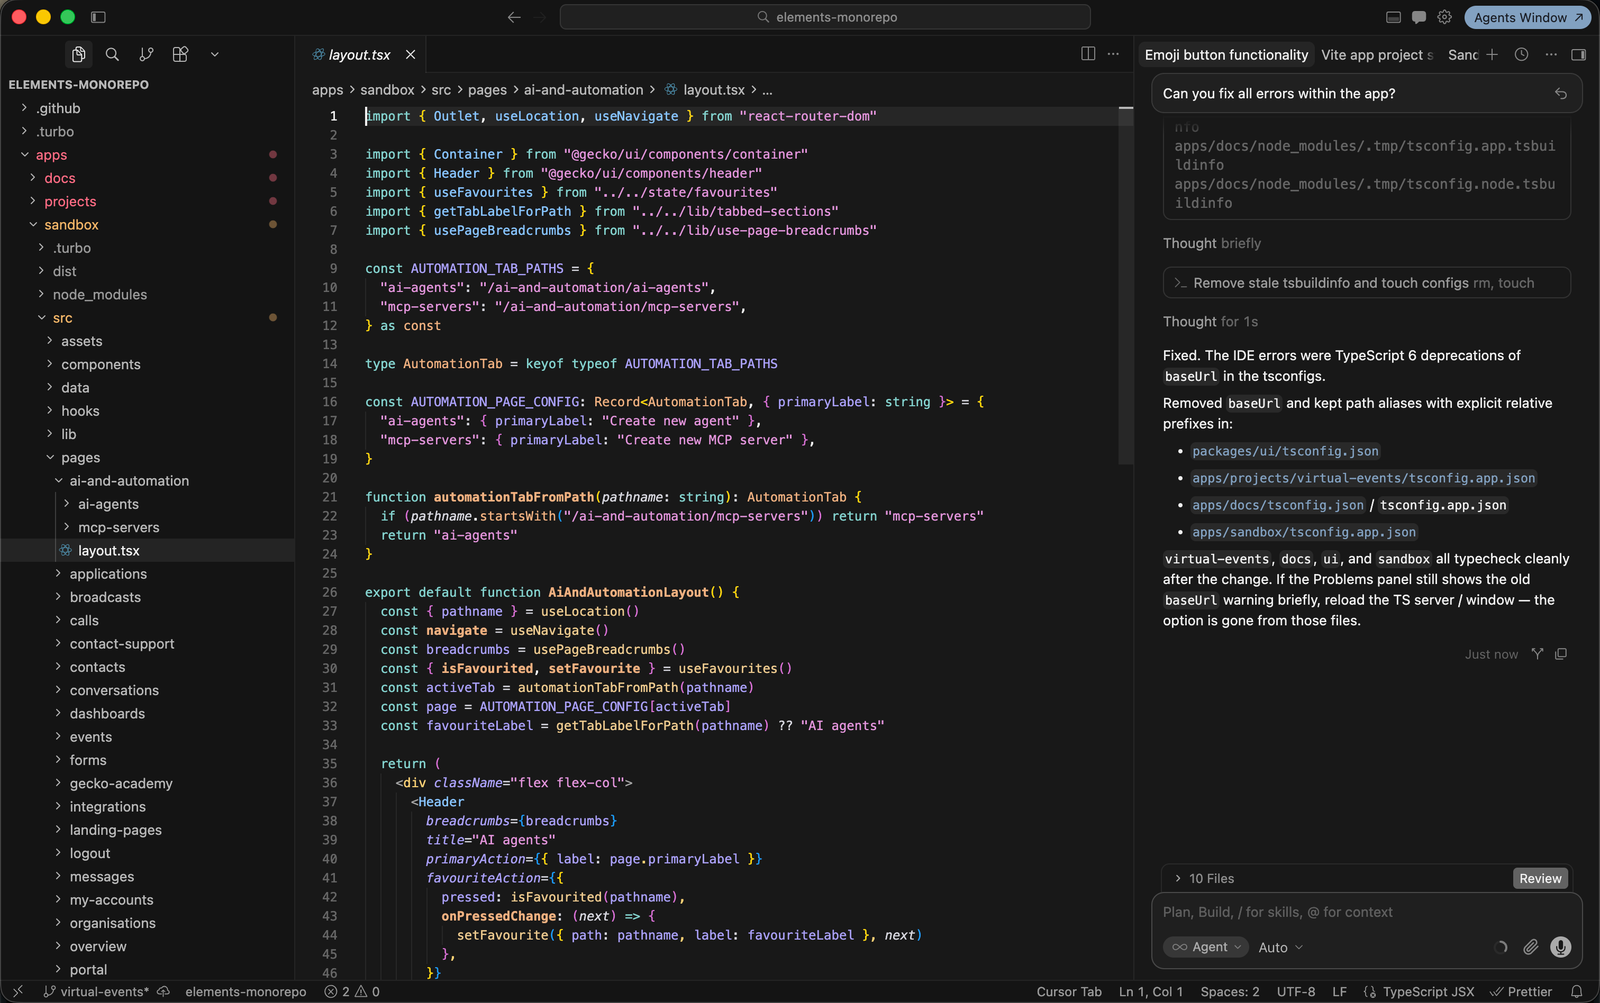
Task: Open remote window status icon
Action: [x=18, y=991]
